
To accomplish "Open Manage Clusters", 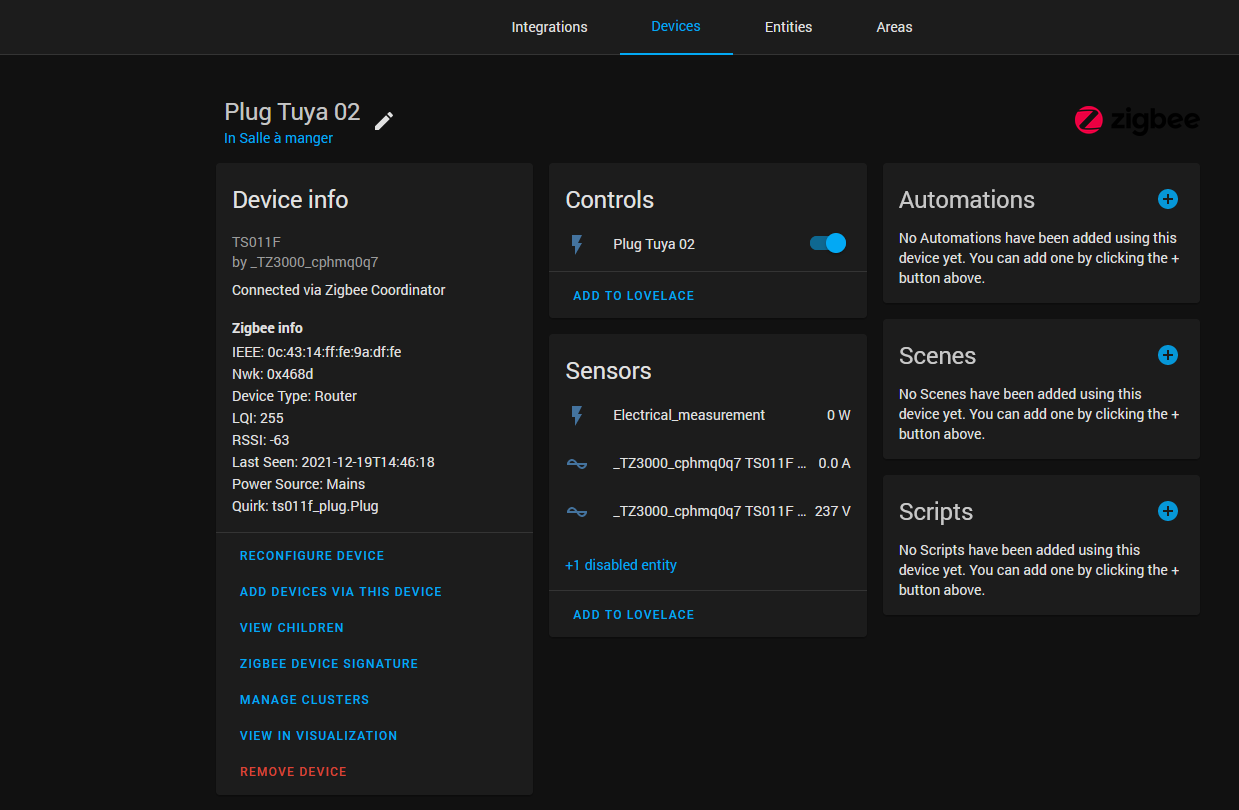I will (x=305, y=700).
